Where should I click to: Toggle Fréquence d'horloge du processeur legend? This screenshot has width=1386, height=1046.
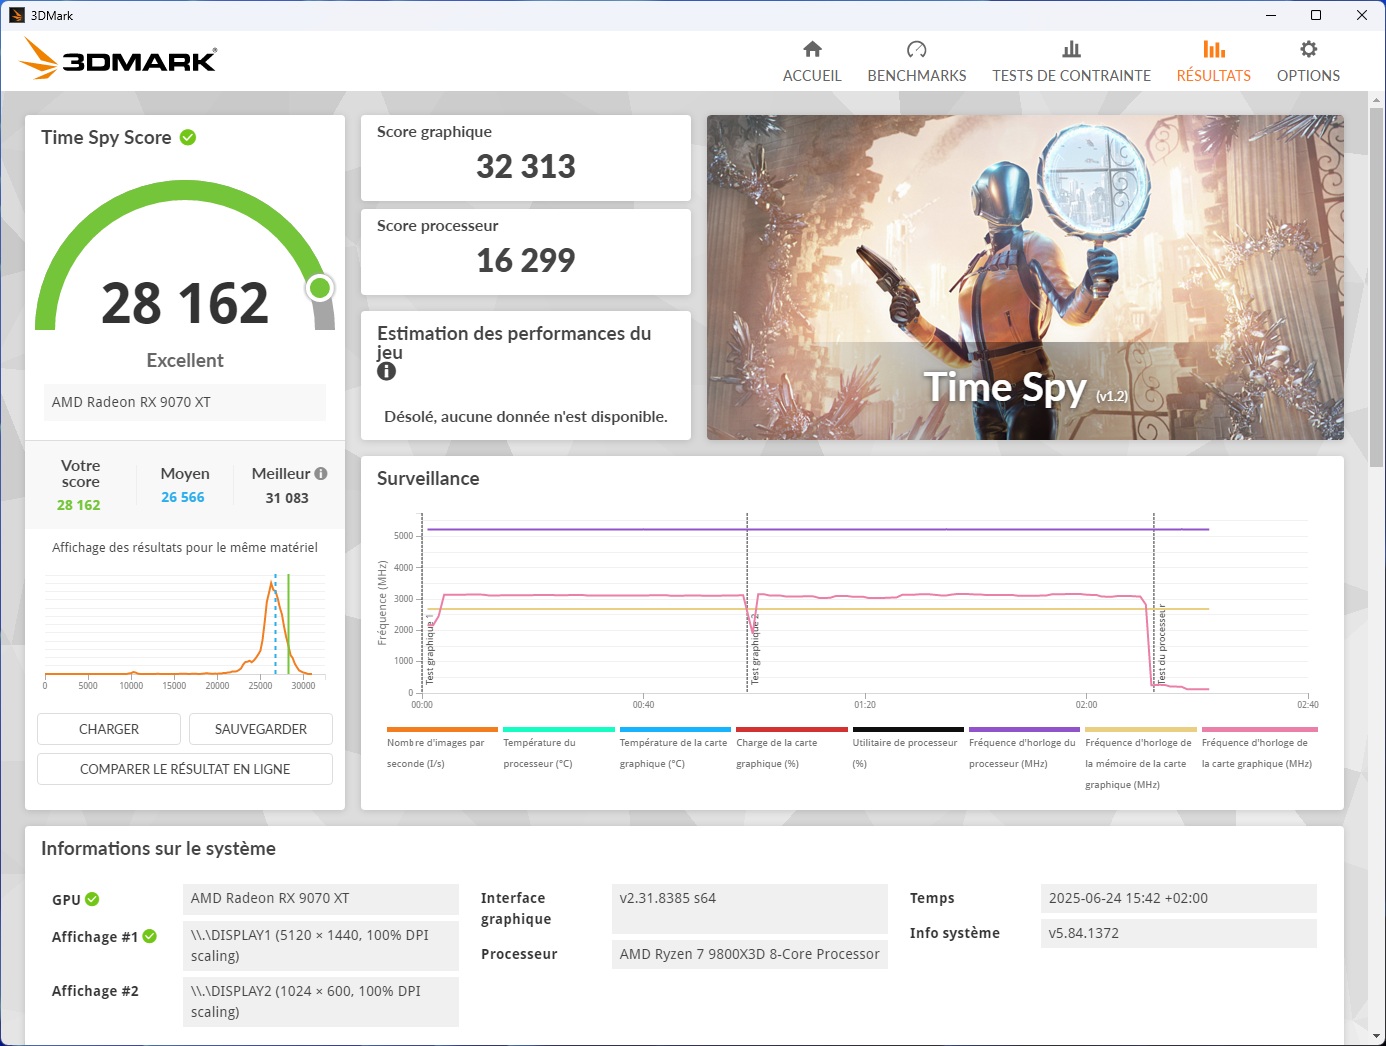tap(1024, 748)
